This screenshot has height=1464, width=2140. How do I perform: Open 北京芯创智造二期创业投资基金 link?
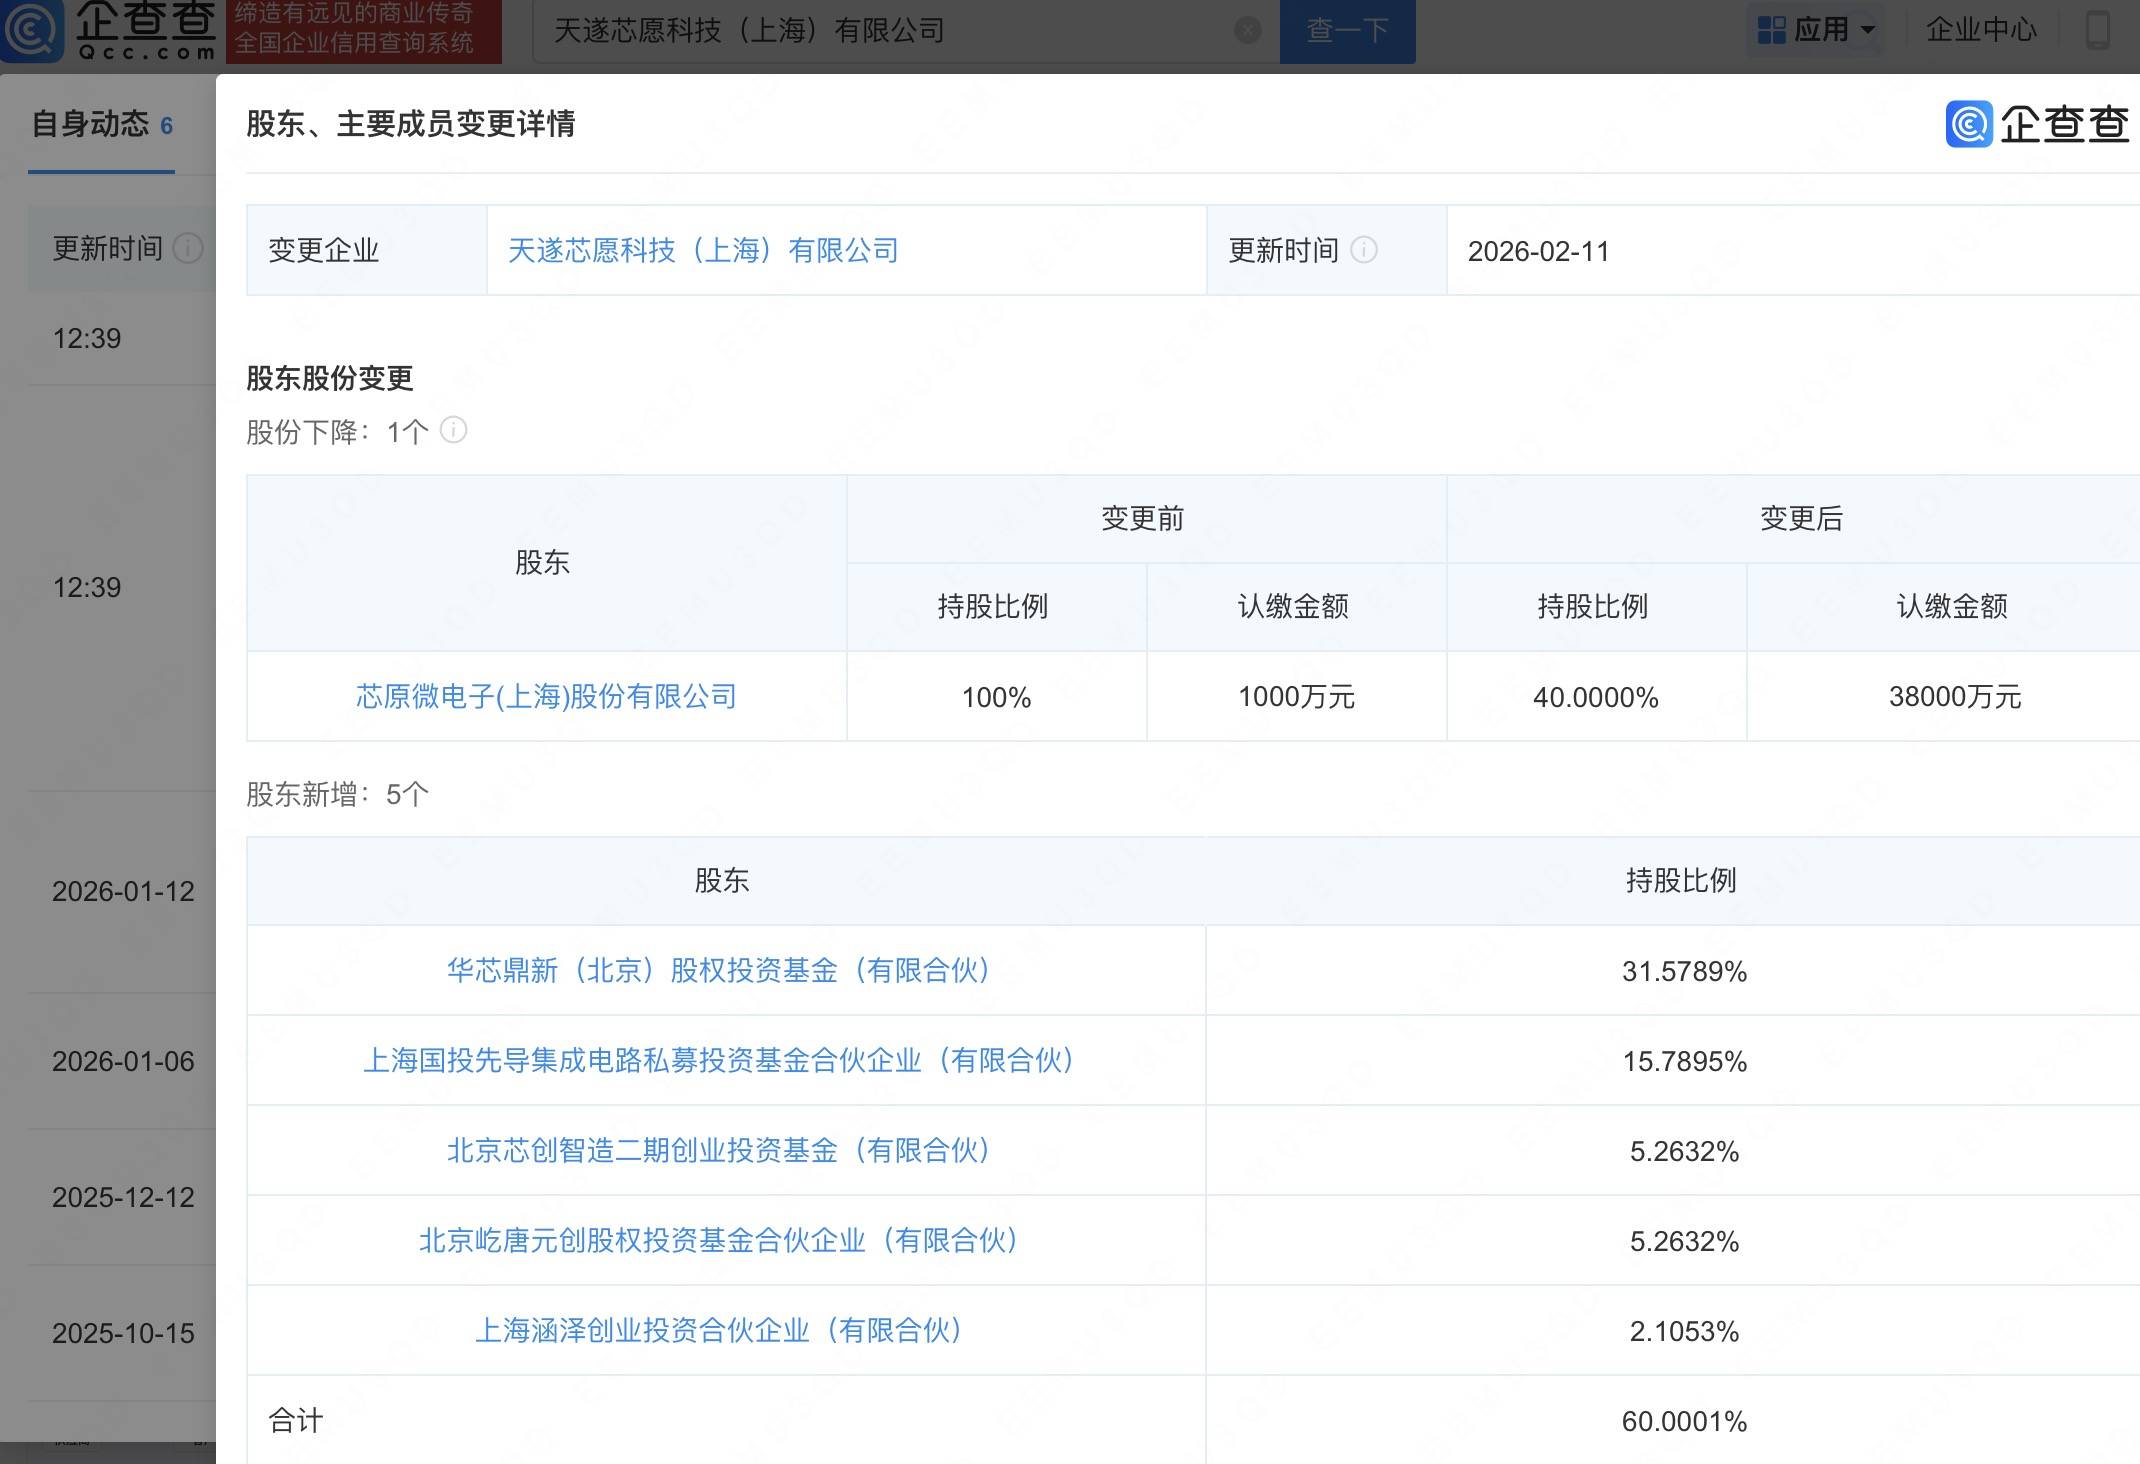click(x=720, y=1150)
